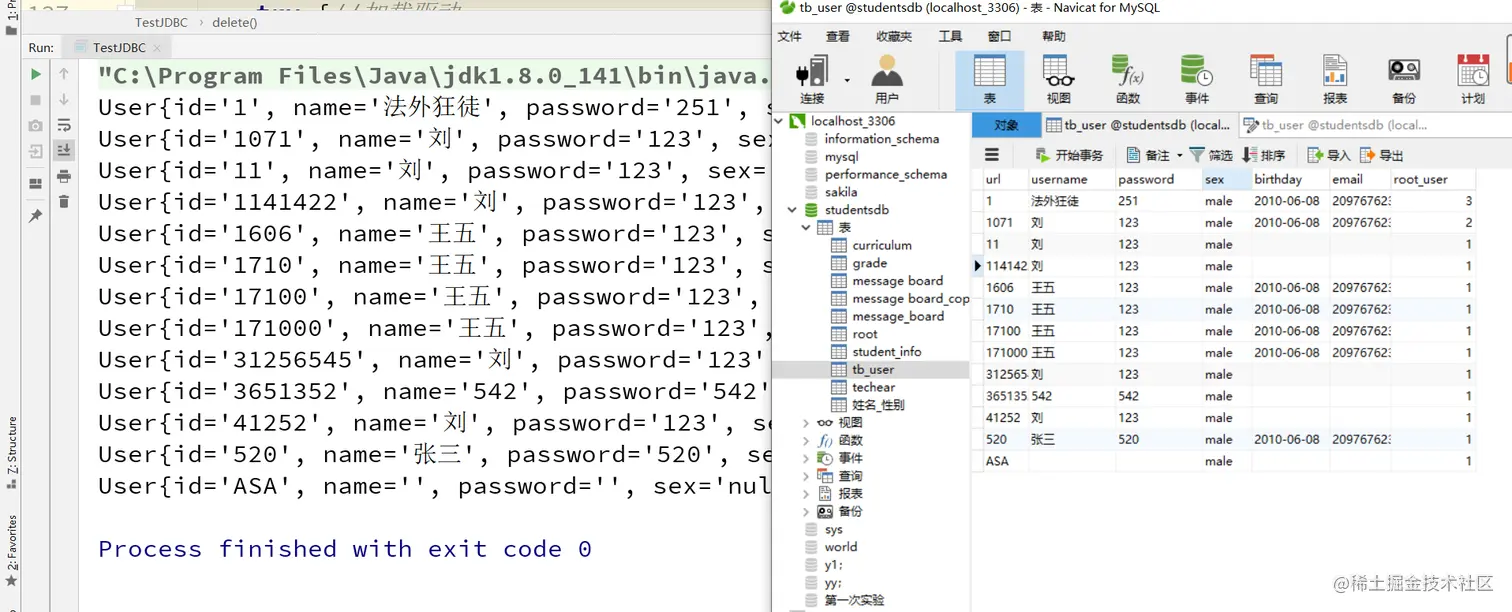Viewport: 1512px width, 612px height.
Task: Collapse the 表 tables folder
Action: click(x=806, y=228)
